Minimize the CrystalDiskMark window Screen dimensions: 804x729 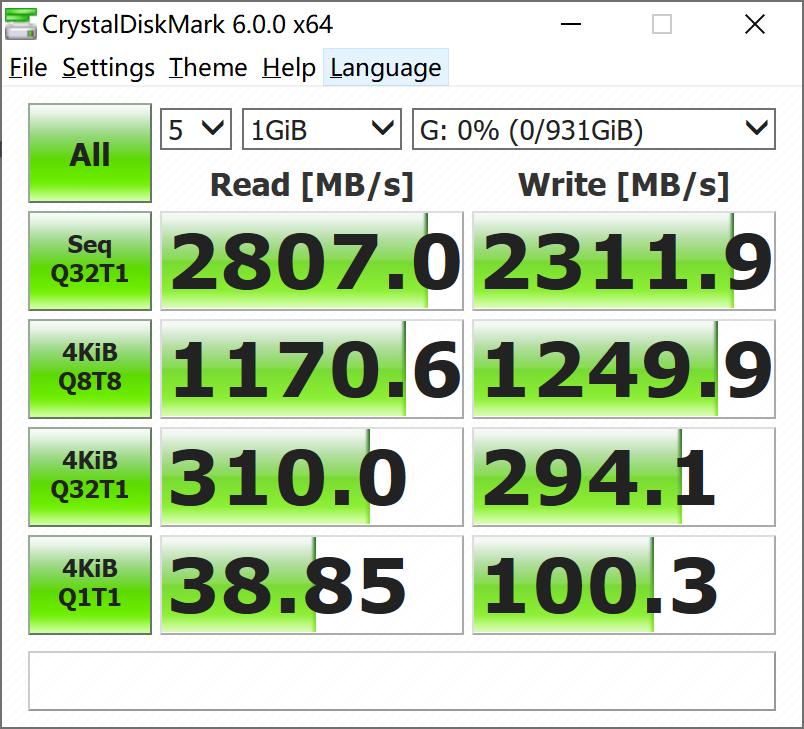(x=571, y=24)
